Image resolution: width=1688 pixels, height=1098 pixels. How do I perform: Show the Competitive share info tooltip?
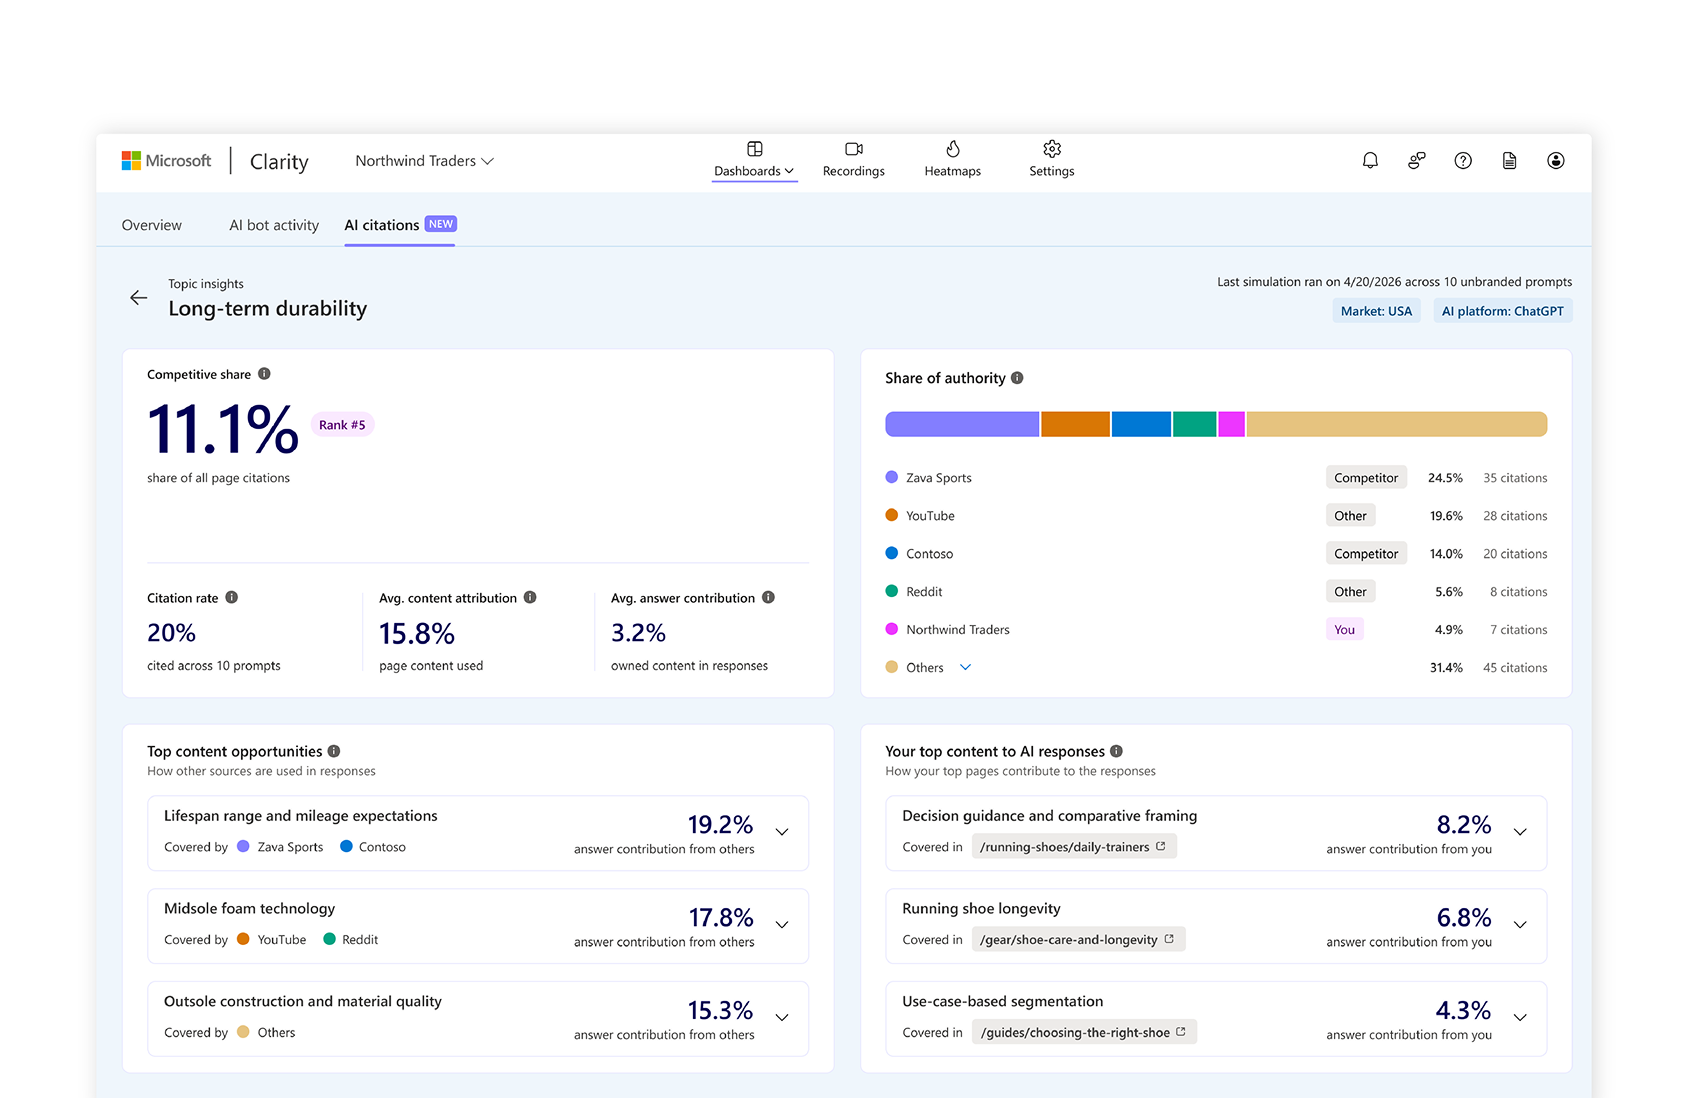point(264,374)
